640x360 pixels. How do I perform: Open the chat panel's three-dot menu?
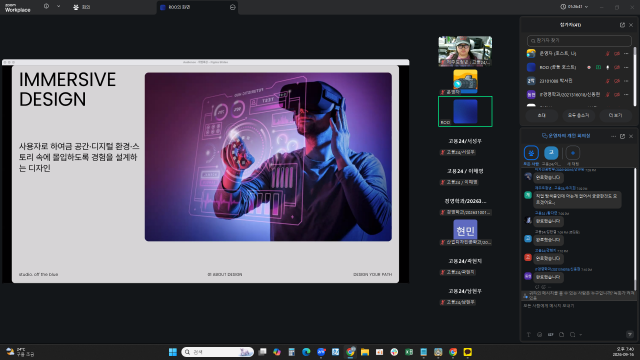tap(613, 136)
